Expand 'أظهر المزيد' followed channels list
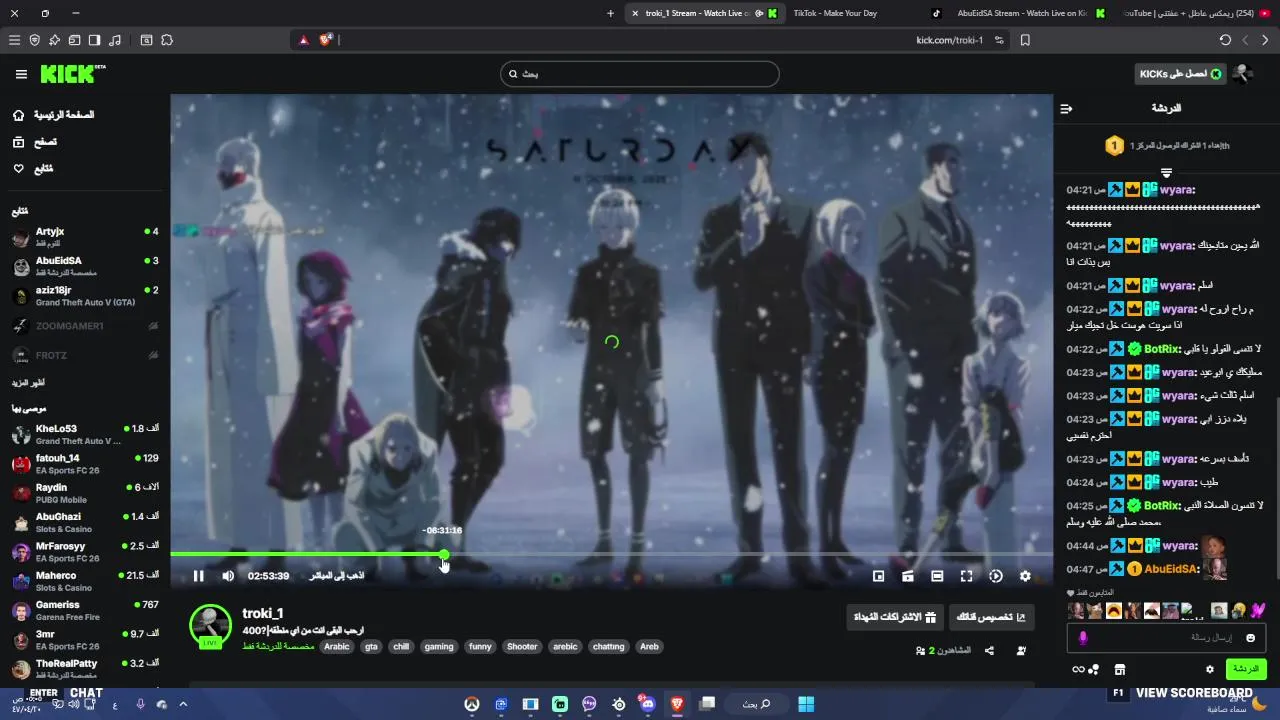1280x720 pixels. click(28, 383)
